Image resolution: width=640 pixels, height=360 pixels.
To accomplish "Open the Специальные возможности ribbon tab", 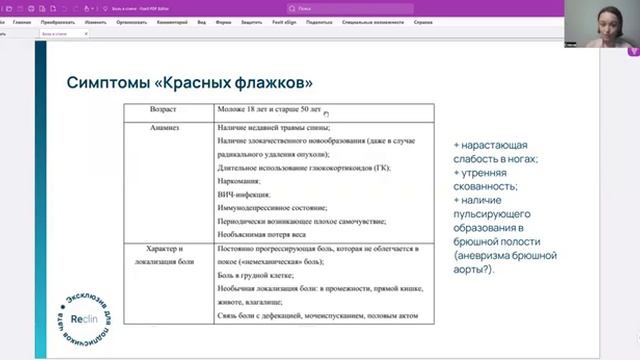I will click(373, 22).
